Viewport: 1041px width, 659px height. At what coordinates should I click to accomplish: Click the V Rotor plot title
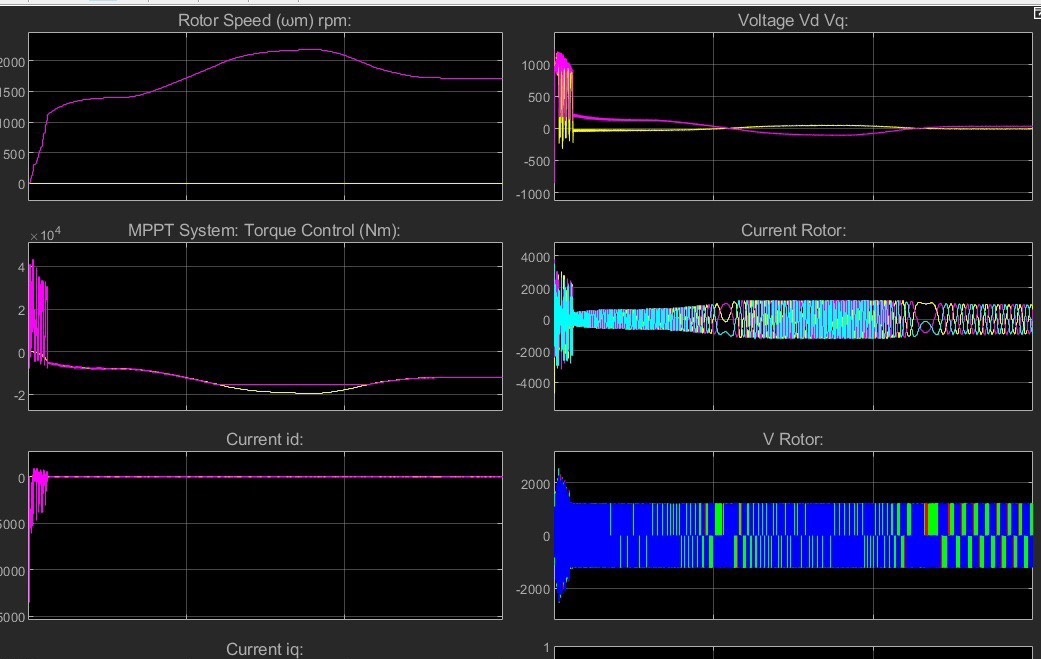[x=793, y=439]
